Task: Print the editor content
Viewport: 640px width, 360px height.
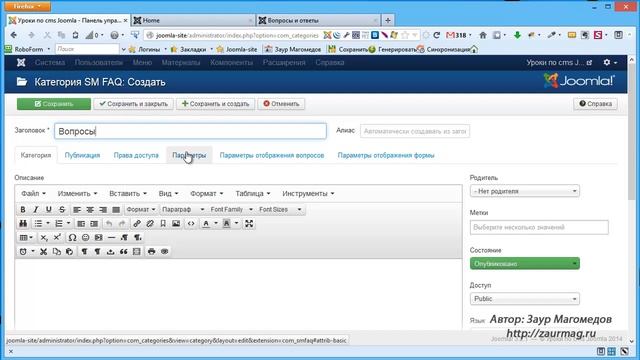Action: [151, 251]
